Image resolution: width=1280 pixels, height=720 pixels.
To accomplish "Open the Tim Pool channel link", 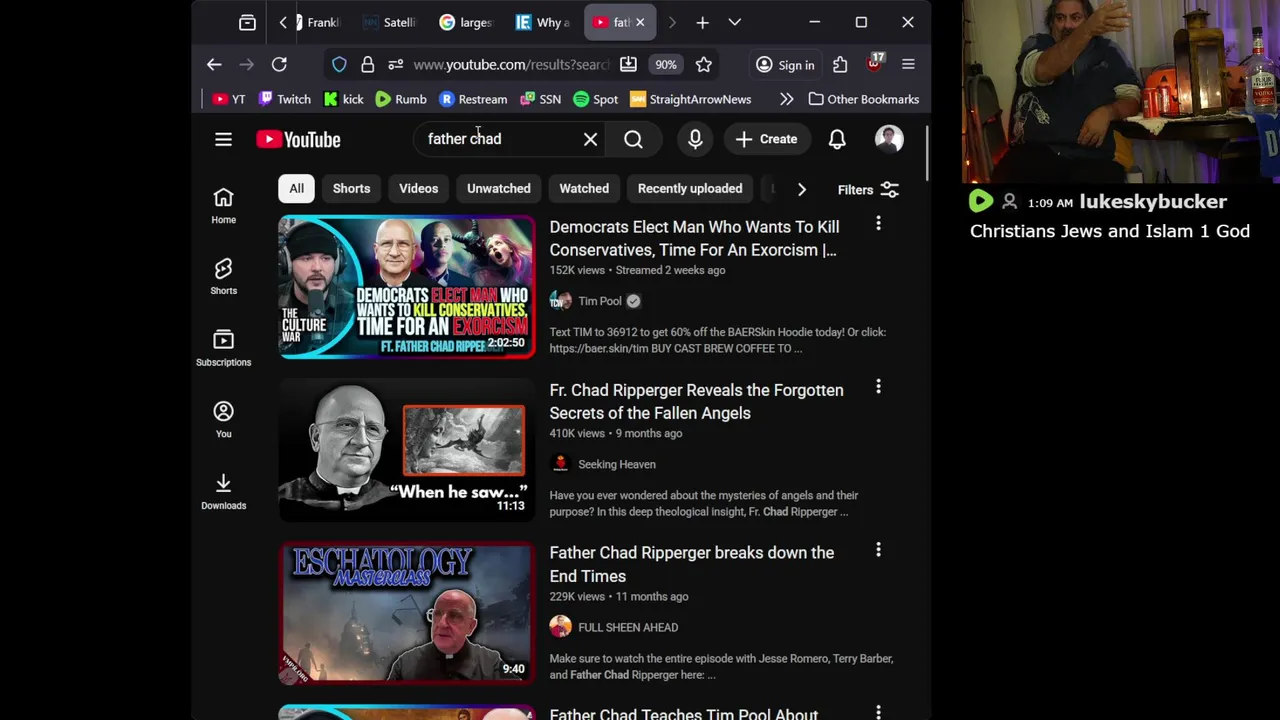I will point(600,301).
